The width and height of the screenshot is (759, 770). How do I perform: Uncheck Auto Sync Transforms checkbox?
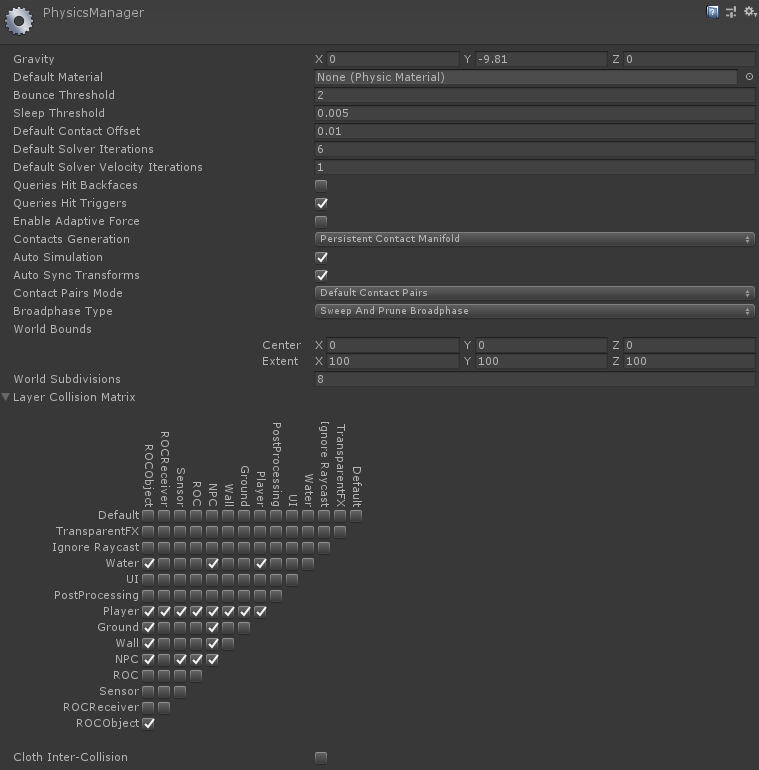pyautogui.click(x=321, y=275)
